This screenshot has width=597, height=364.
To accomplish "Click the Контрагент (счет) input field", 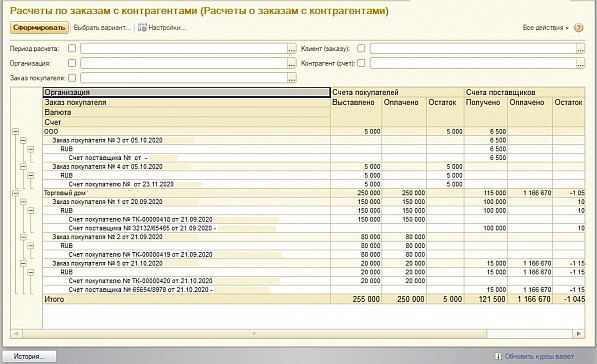I will click(473, 63).
